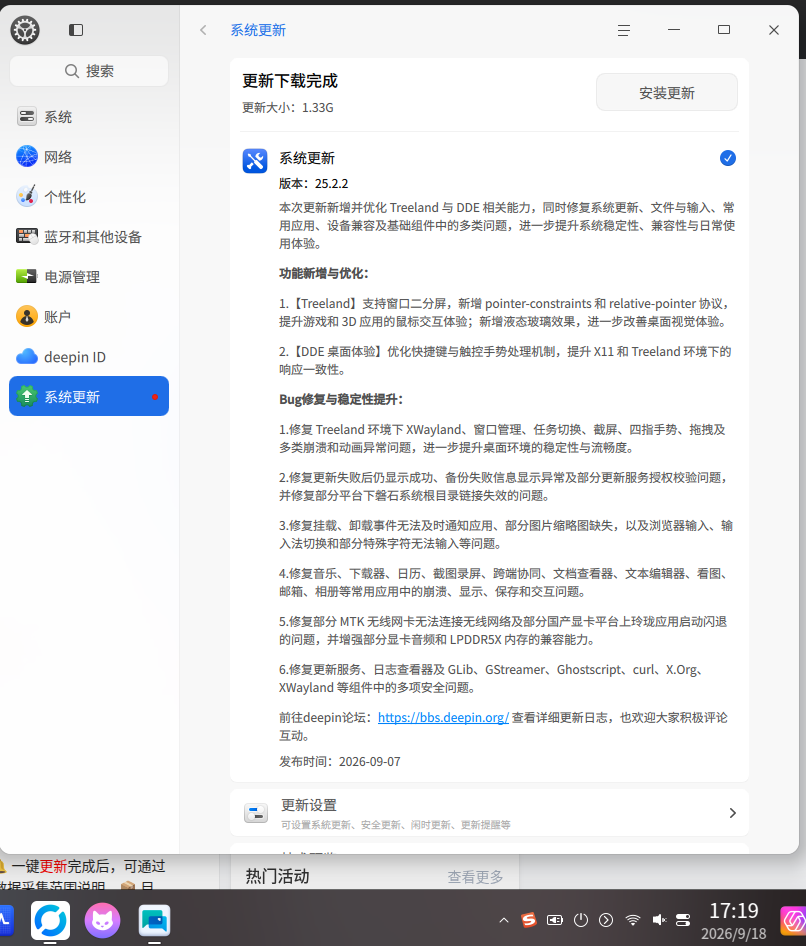806x946 pixels.
Task: Launch the pink cat app in the dock
Action: 103,921
